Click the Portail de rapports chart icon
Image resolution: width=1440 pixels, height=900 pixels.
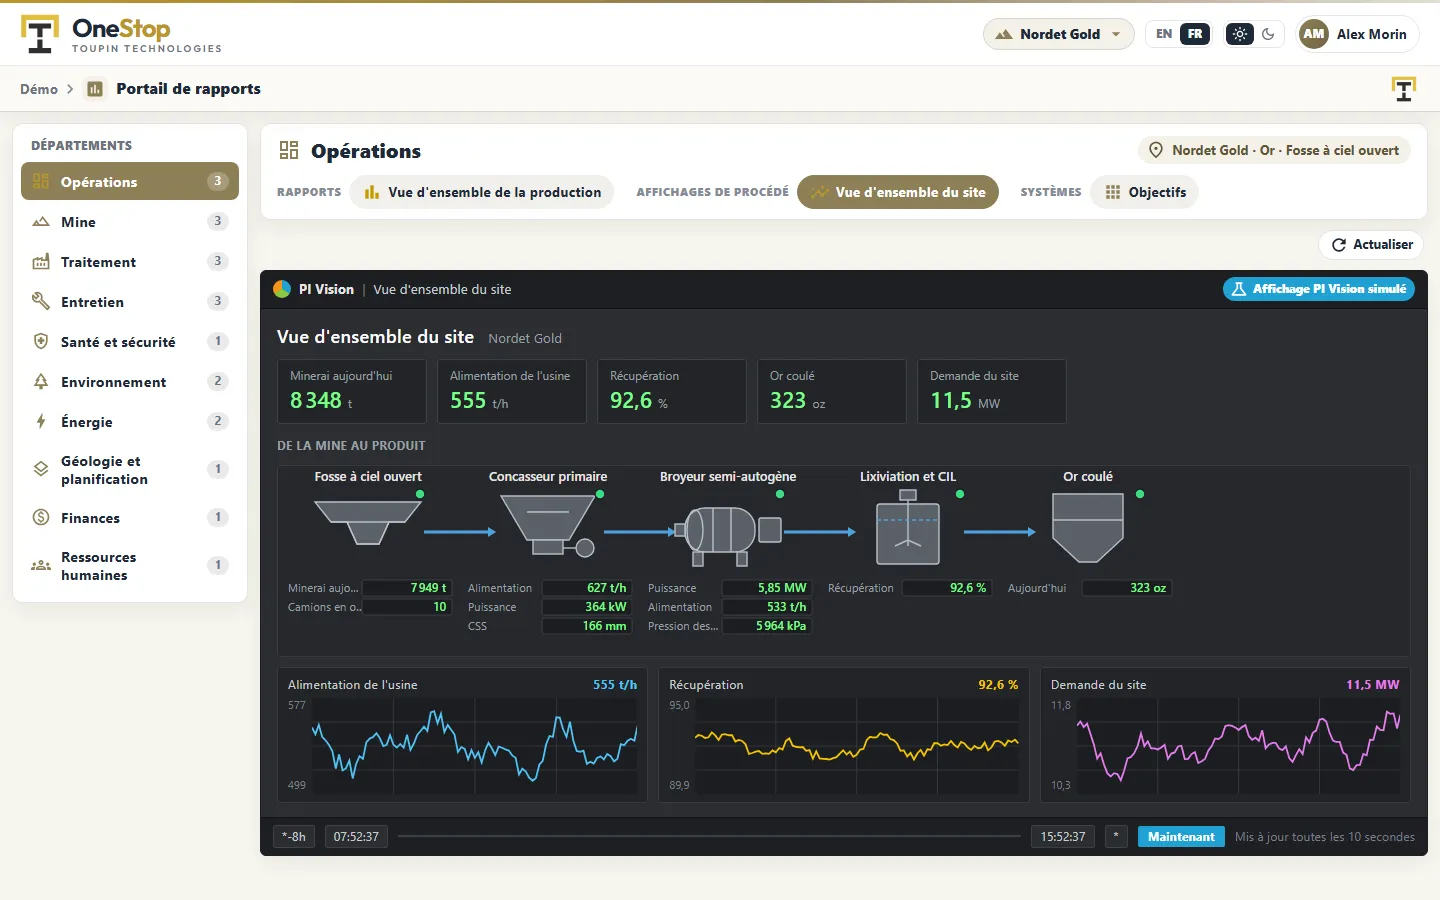coord(95,89)
